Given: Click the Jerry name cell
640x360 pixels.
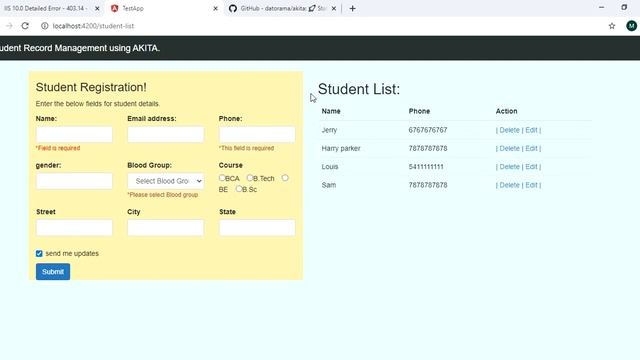Looking at the screenshot, I should coord(329,130).
